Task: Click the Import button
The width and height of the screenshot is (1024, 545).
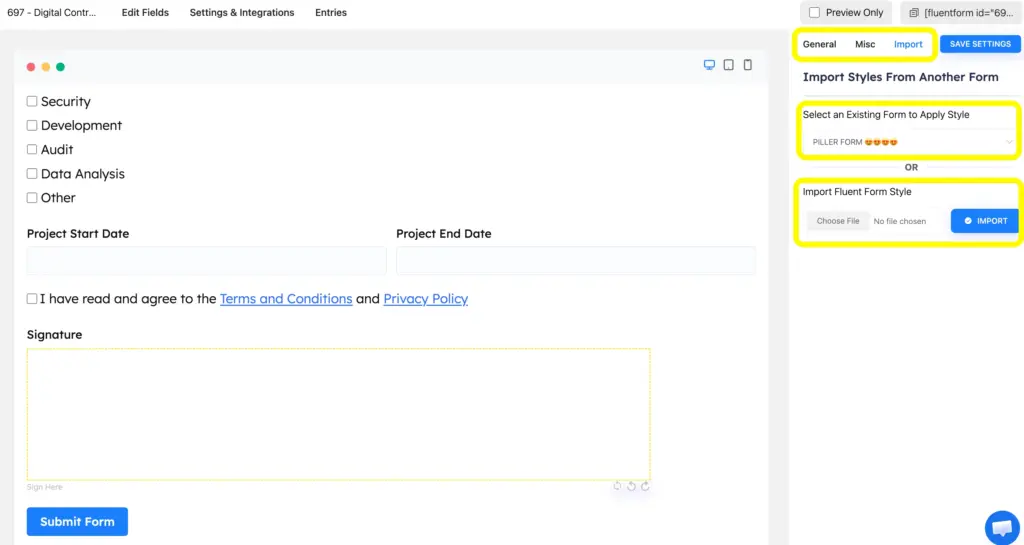Action: 985,221
